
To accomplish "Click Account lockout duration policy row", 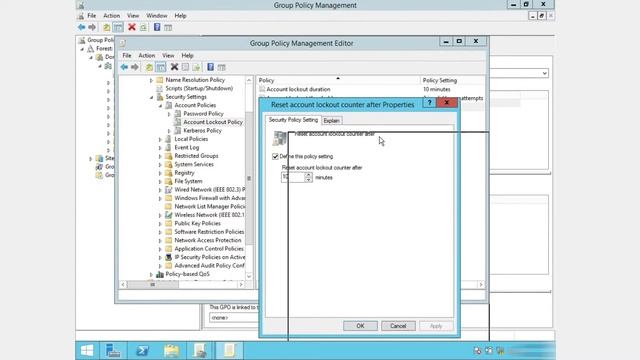I will click(371, 89).
